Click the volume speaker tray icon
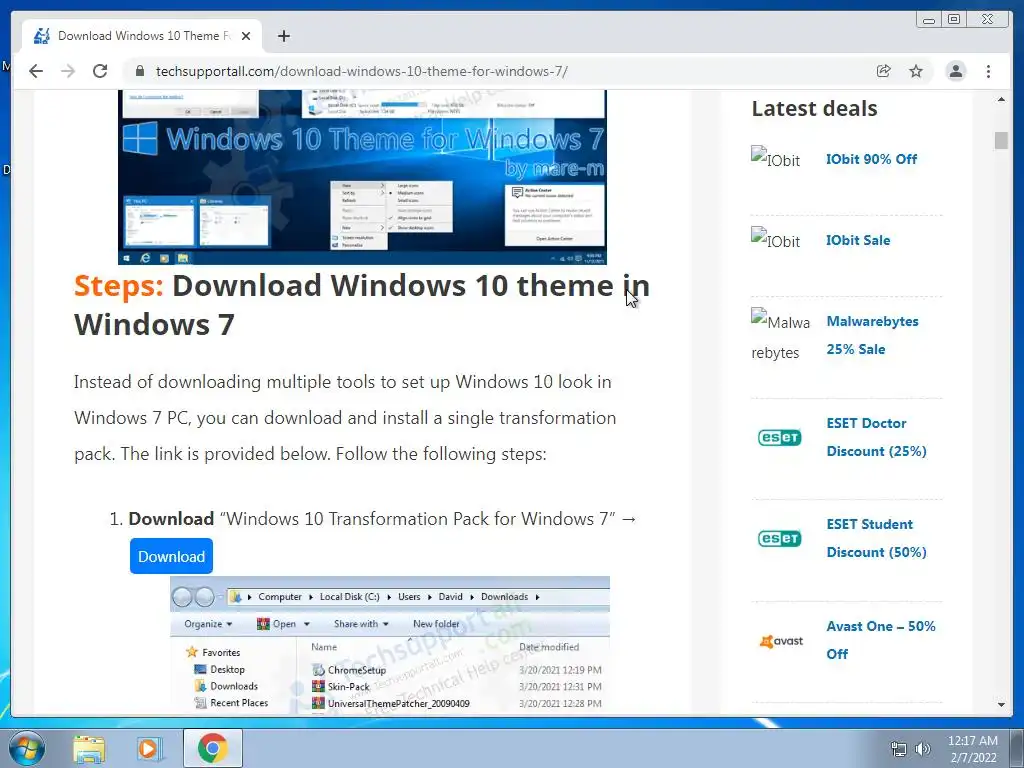This screenshot has width=1024, height=768. tap(923, 749)
